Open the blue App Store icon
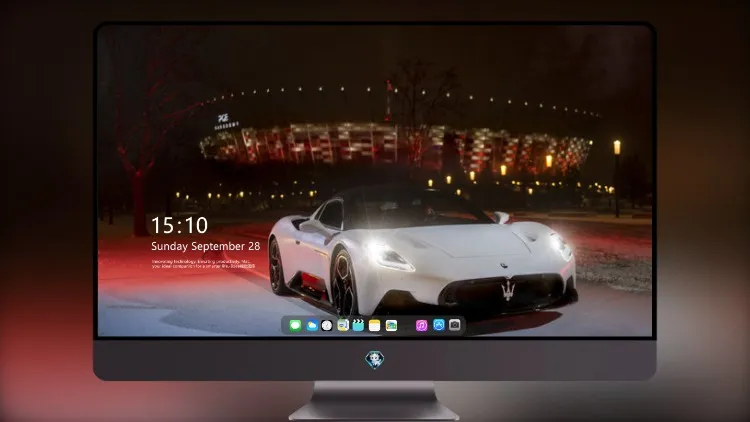 click(x=439, y=325)
